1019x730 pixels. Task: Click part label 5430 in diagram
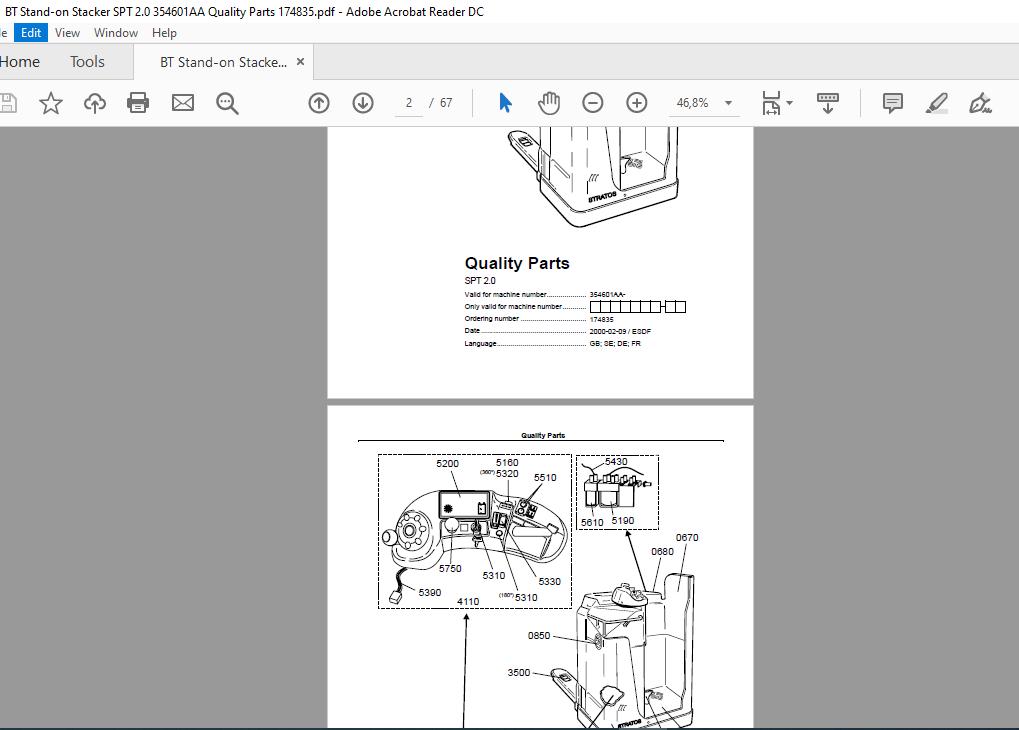tap(615, 462)
